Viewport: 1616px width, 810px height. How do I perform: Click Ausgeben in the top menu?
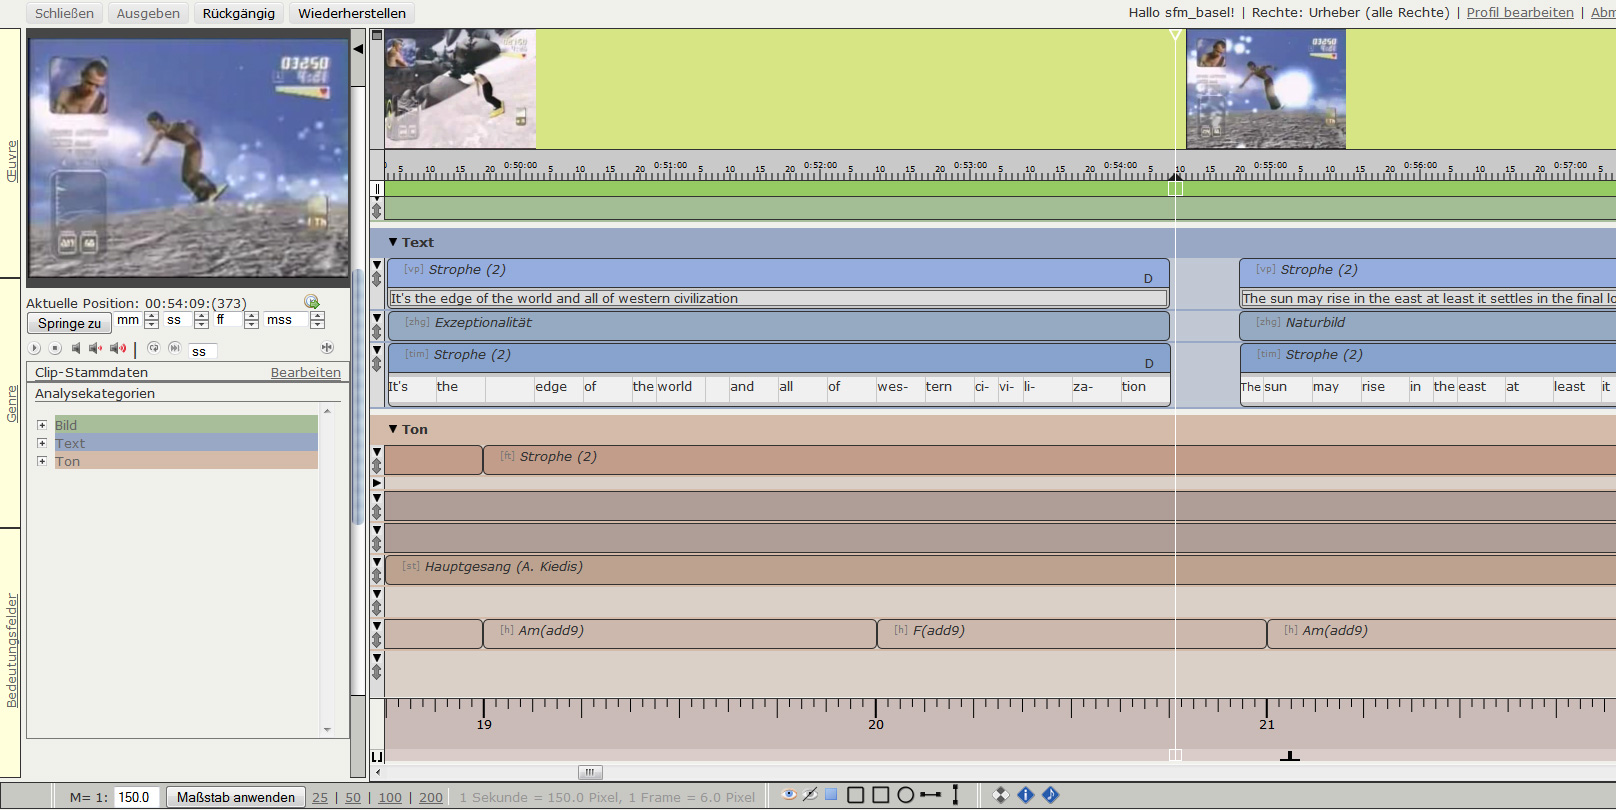coord(148,13)
